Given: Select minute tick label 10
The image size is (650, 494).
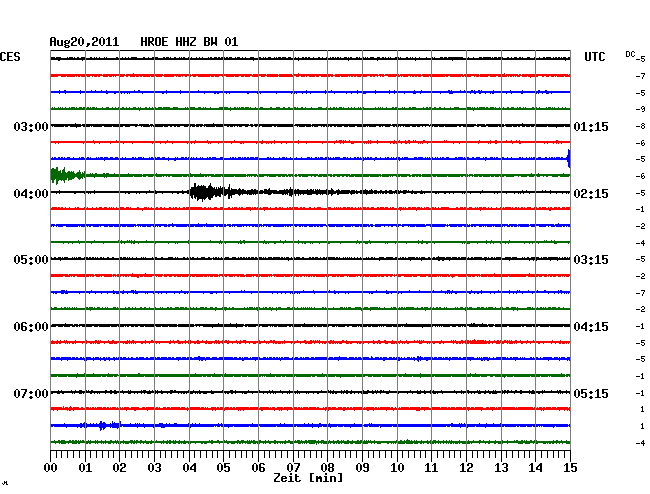Looking at the screenshot, I should (397, 468).
